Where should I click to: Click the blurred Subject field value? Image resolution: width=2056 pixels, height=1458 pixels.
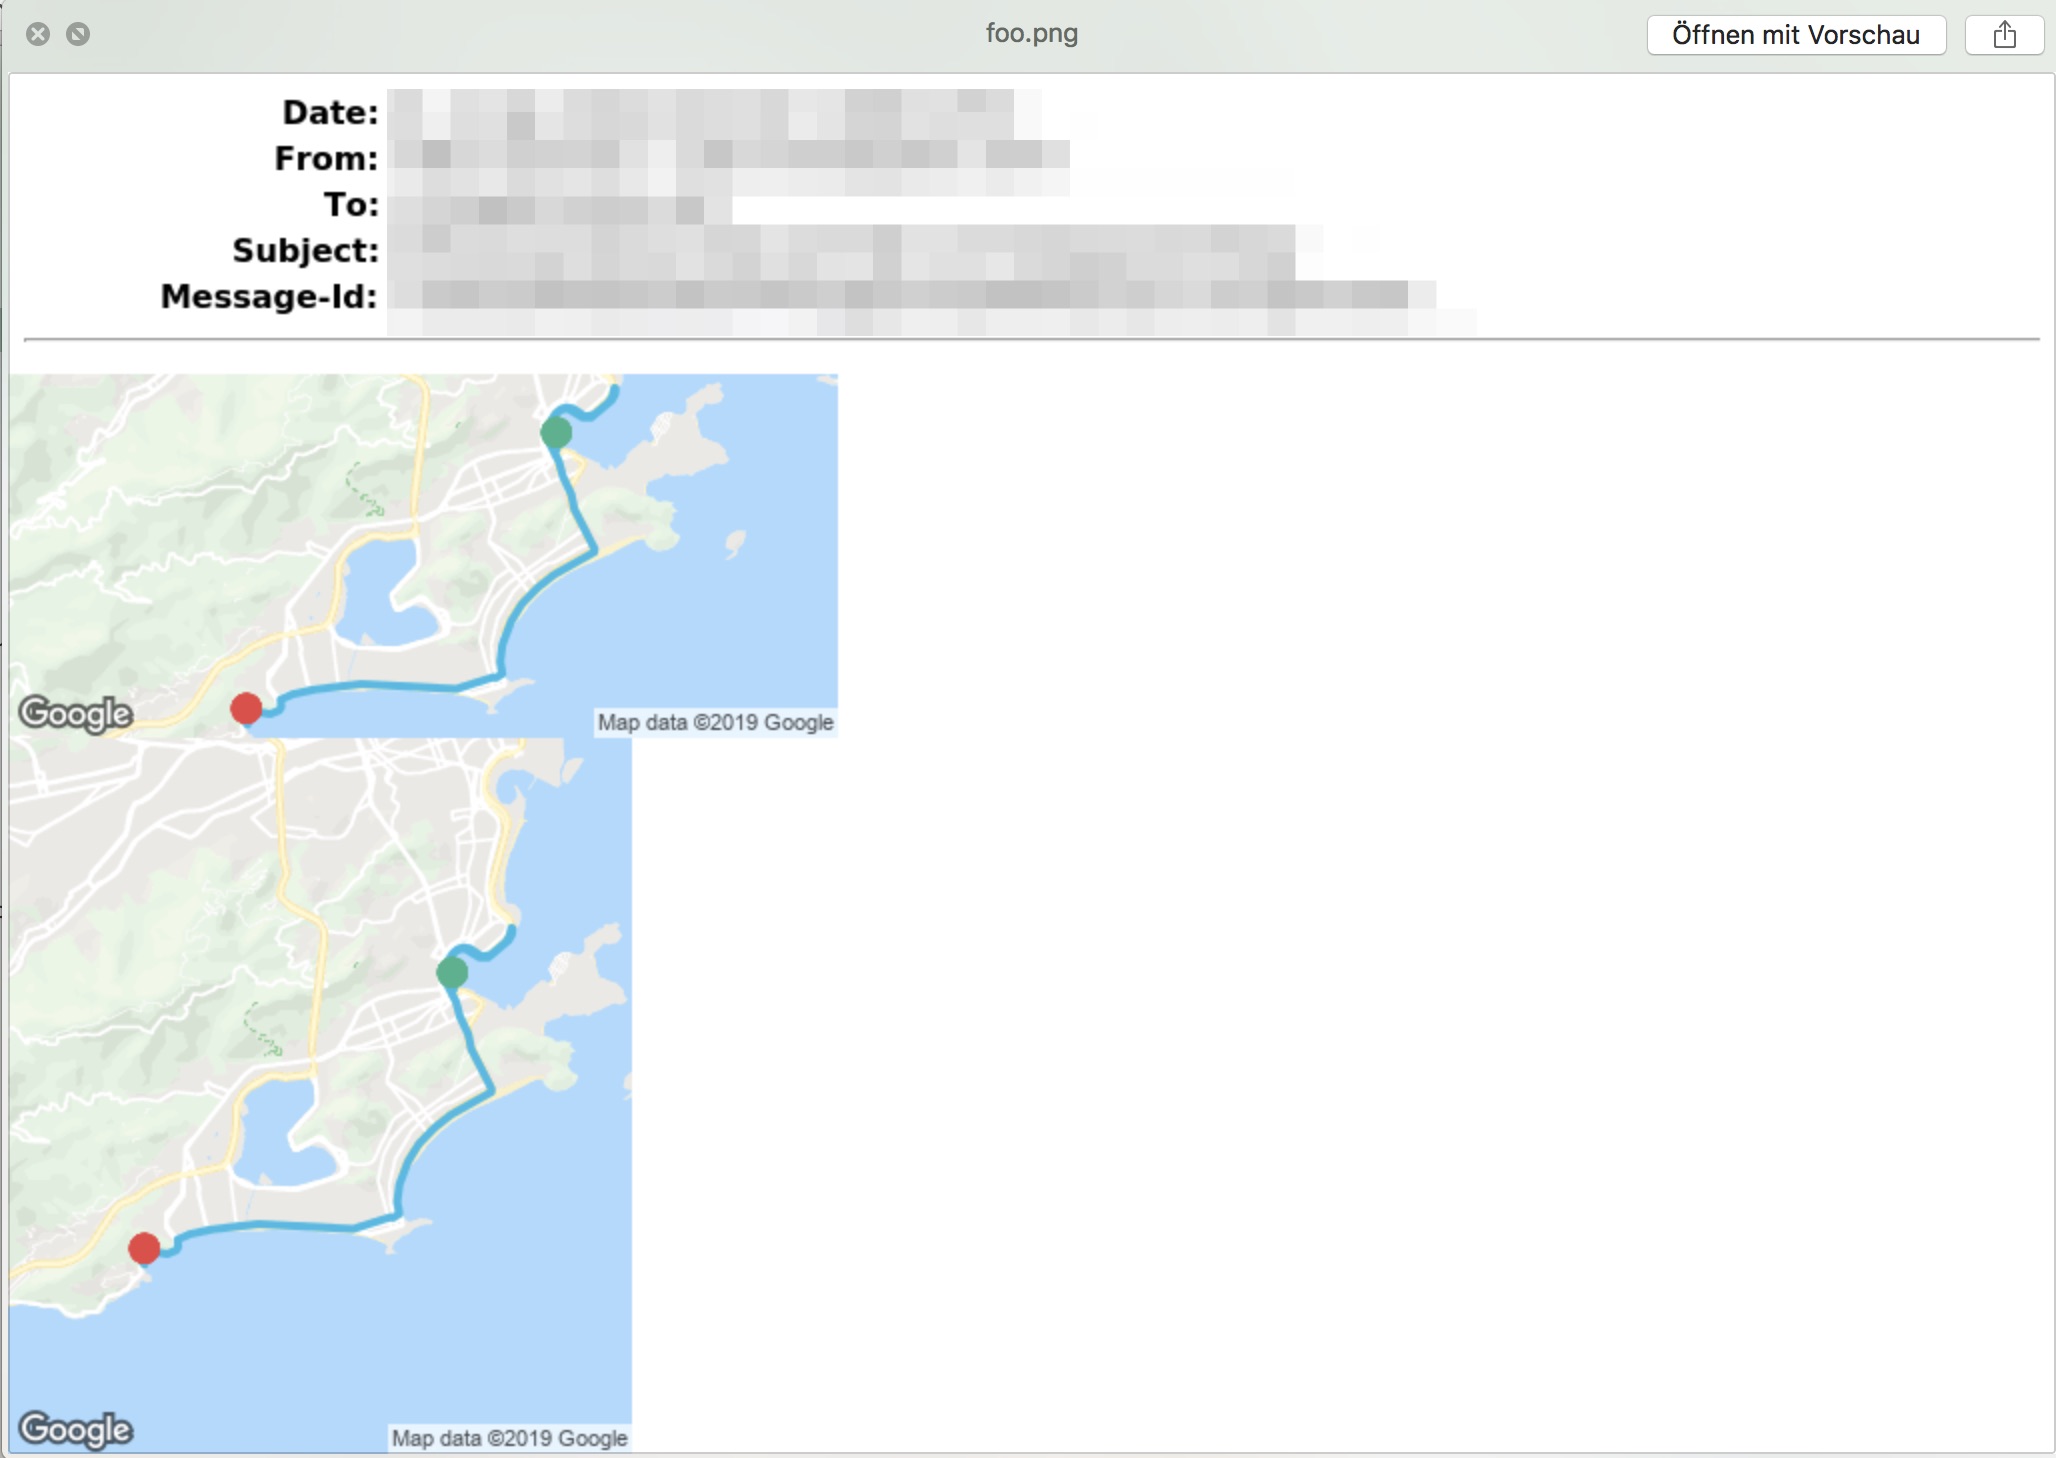(x=840, y=251)
